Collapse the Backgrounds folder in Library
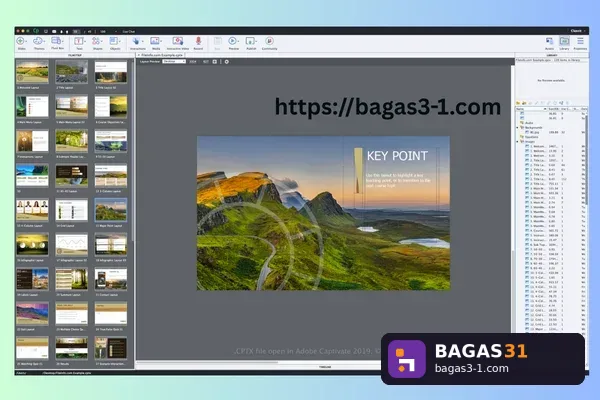600x400 pixels. coord(518,127)
